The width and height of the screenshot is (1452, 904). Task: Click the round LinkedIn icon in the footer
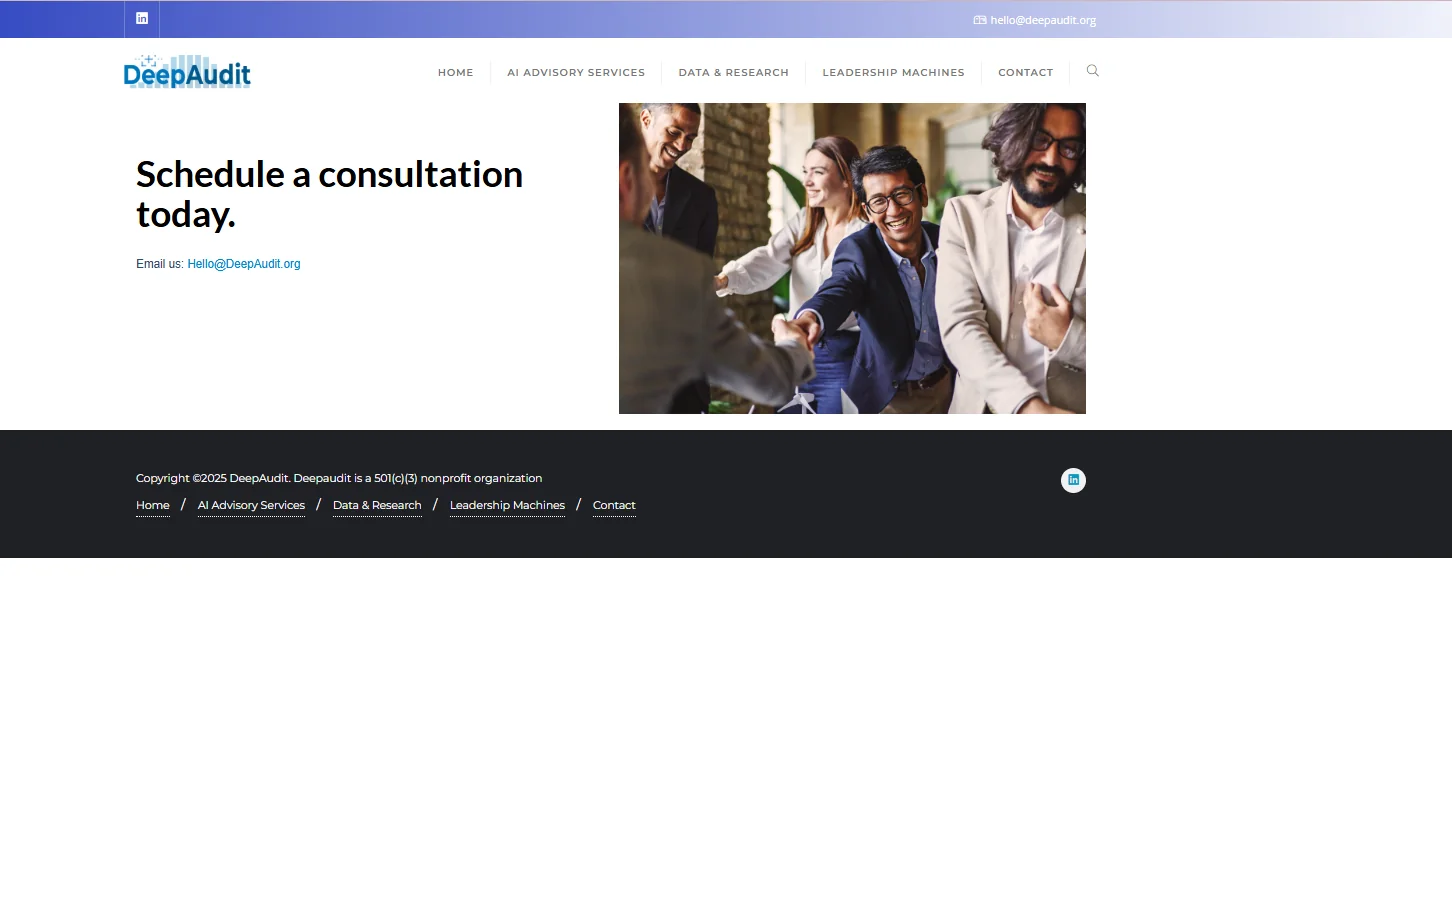[x=1073, y=480]
